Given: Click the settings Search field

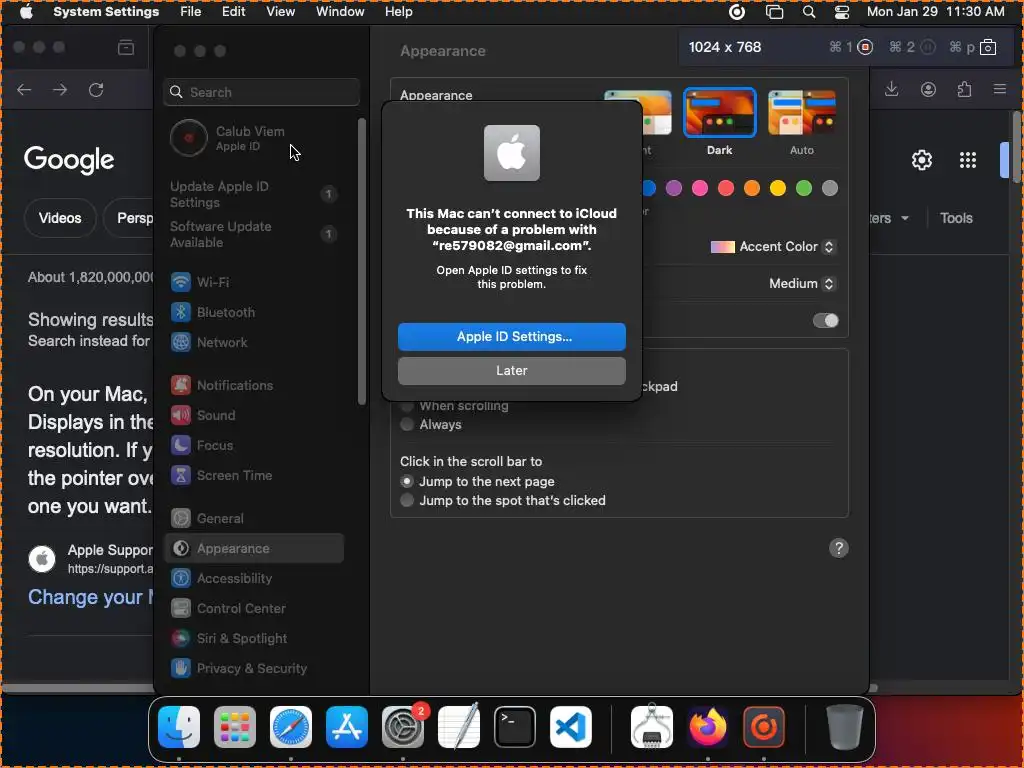Looking at the screenshot, I should click(261, 92).
